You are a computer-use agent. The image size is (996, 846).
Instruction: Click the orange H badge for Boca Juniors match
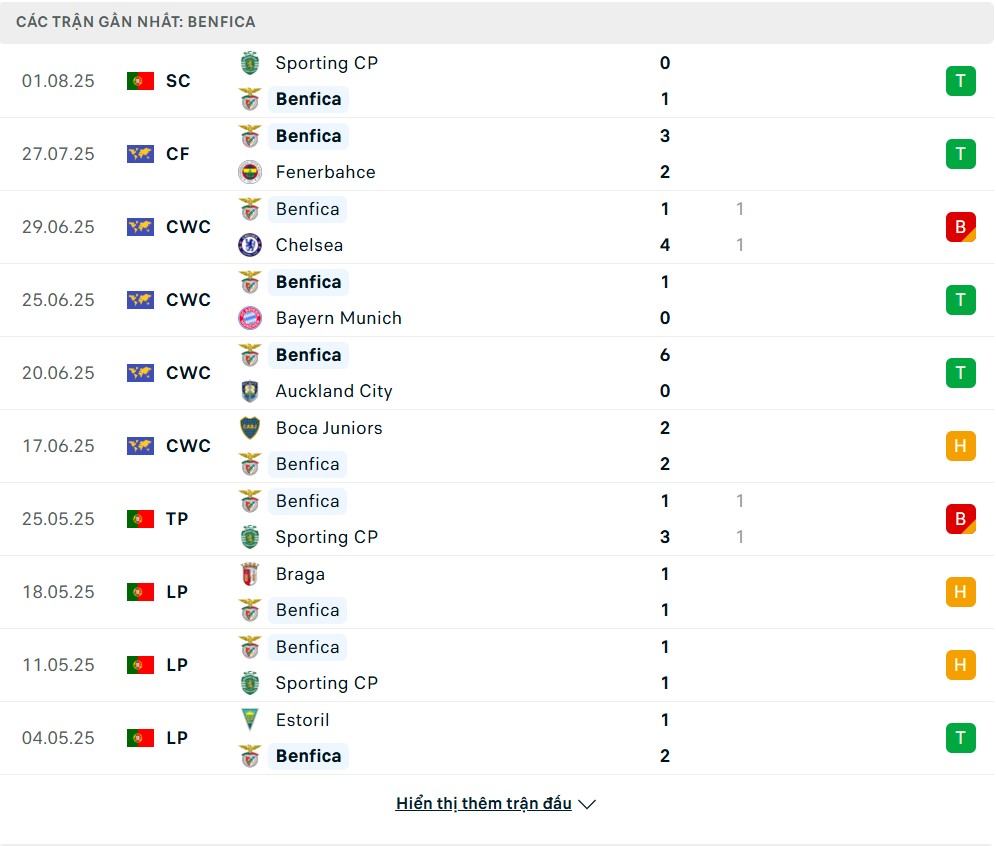[x=960, y=446]
